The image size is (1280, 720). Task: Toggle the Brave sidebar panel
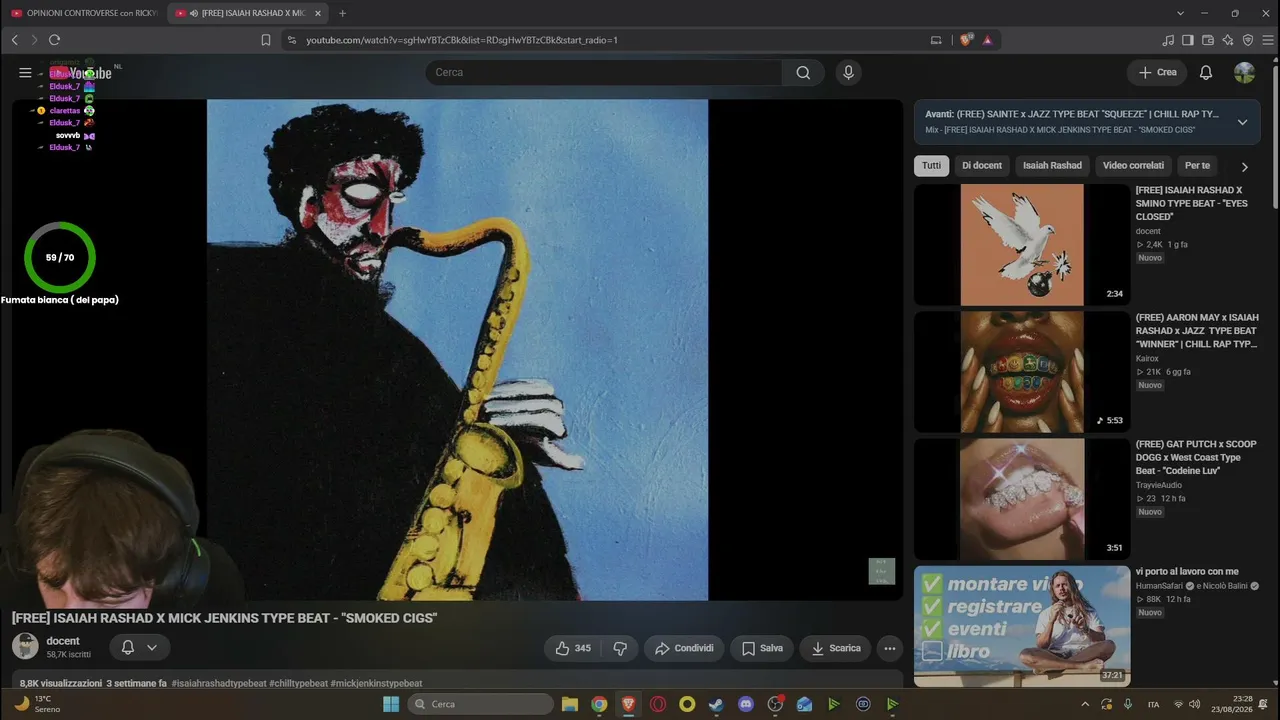click(1188, 40)
